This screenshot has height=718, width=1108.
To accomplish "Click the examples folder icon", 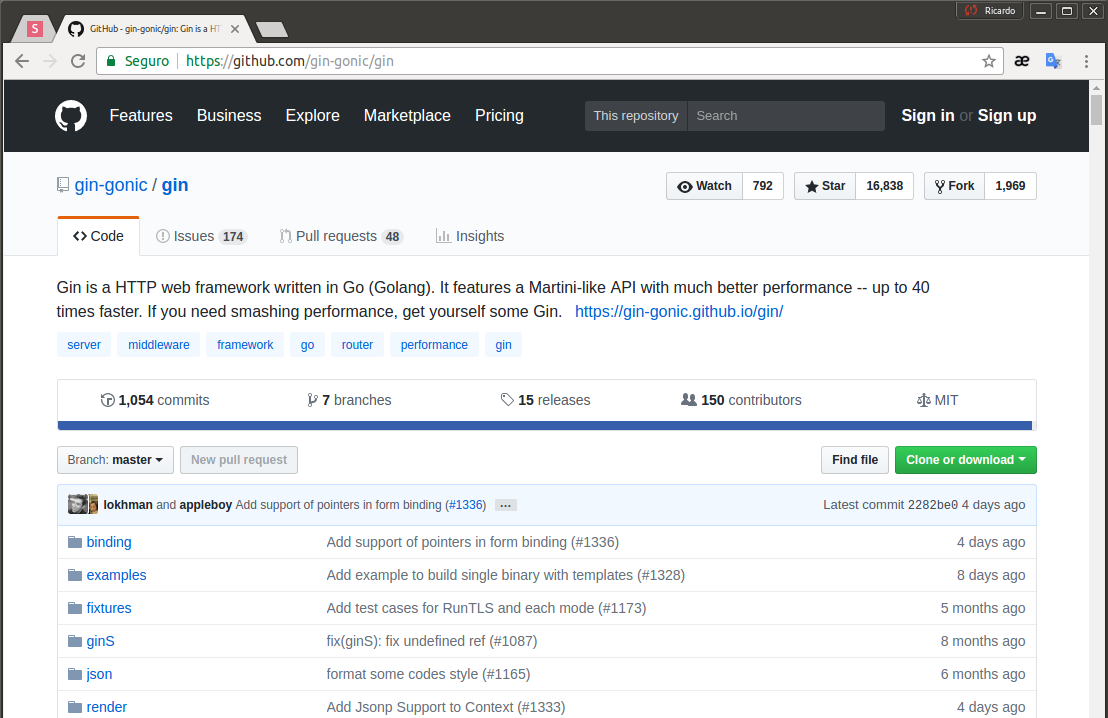I will tap(75, 575).
